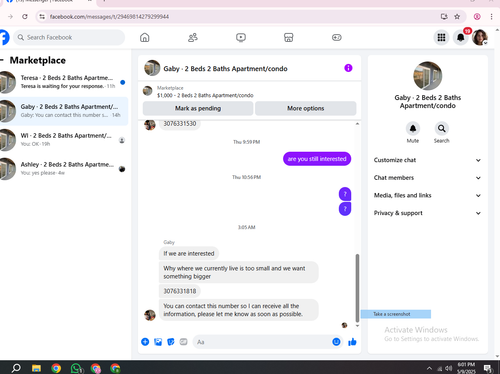The image size is (500, 374).
Task: Expand Privacy & support section
Action: pyautogui.click(x=427, y=213)
